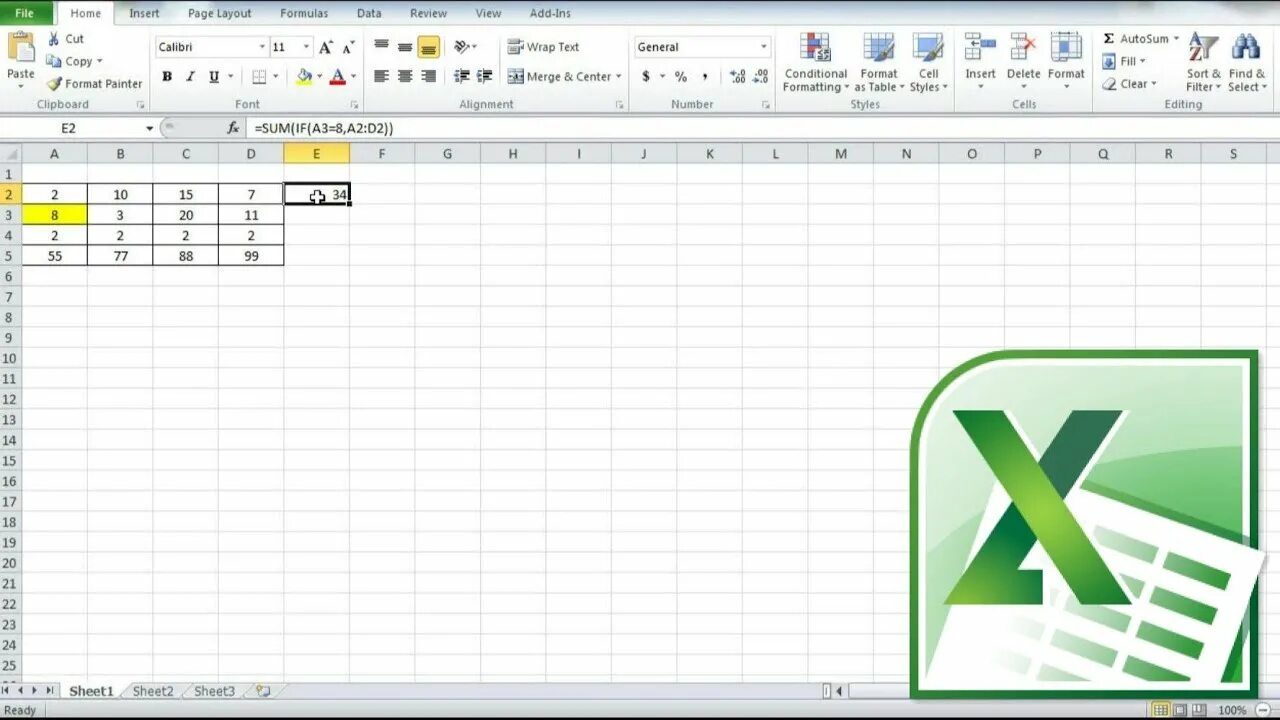
Task: Click the Delete cells icon
Action: point(1023,47)
